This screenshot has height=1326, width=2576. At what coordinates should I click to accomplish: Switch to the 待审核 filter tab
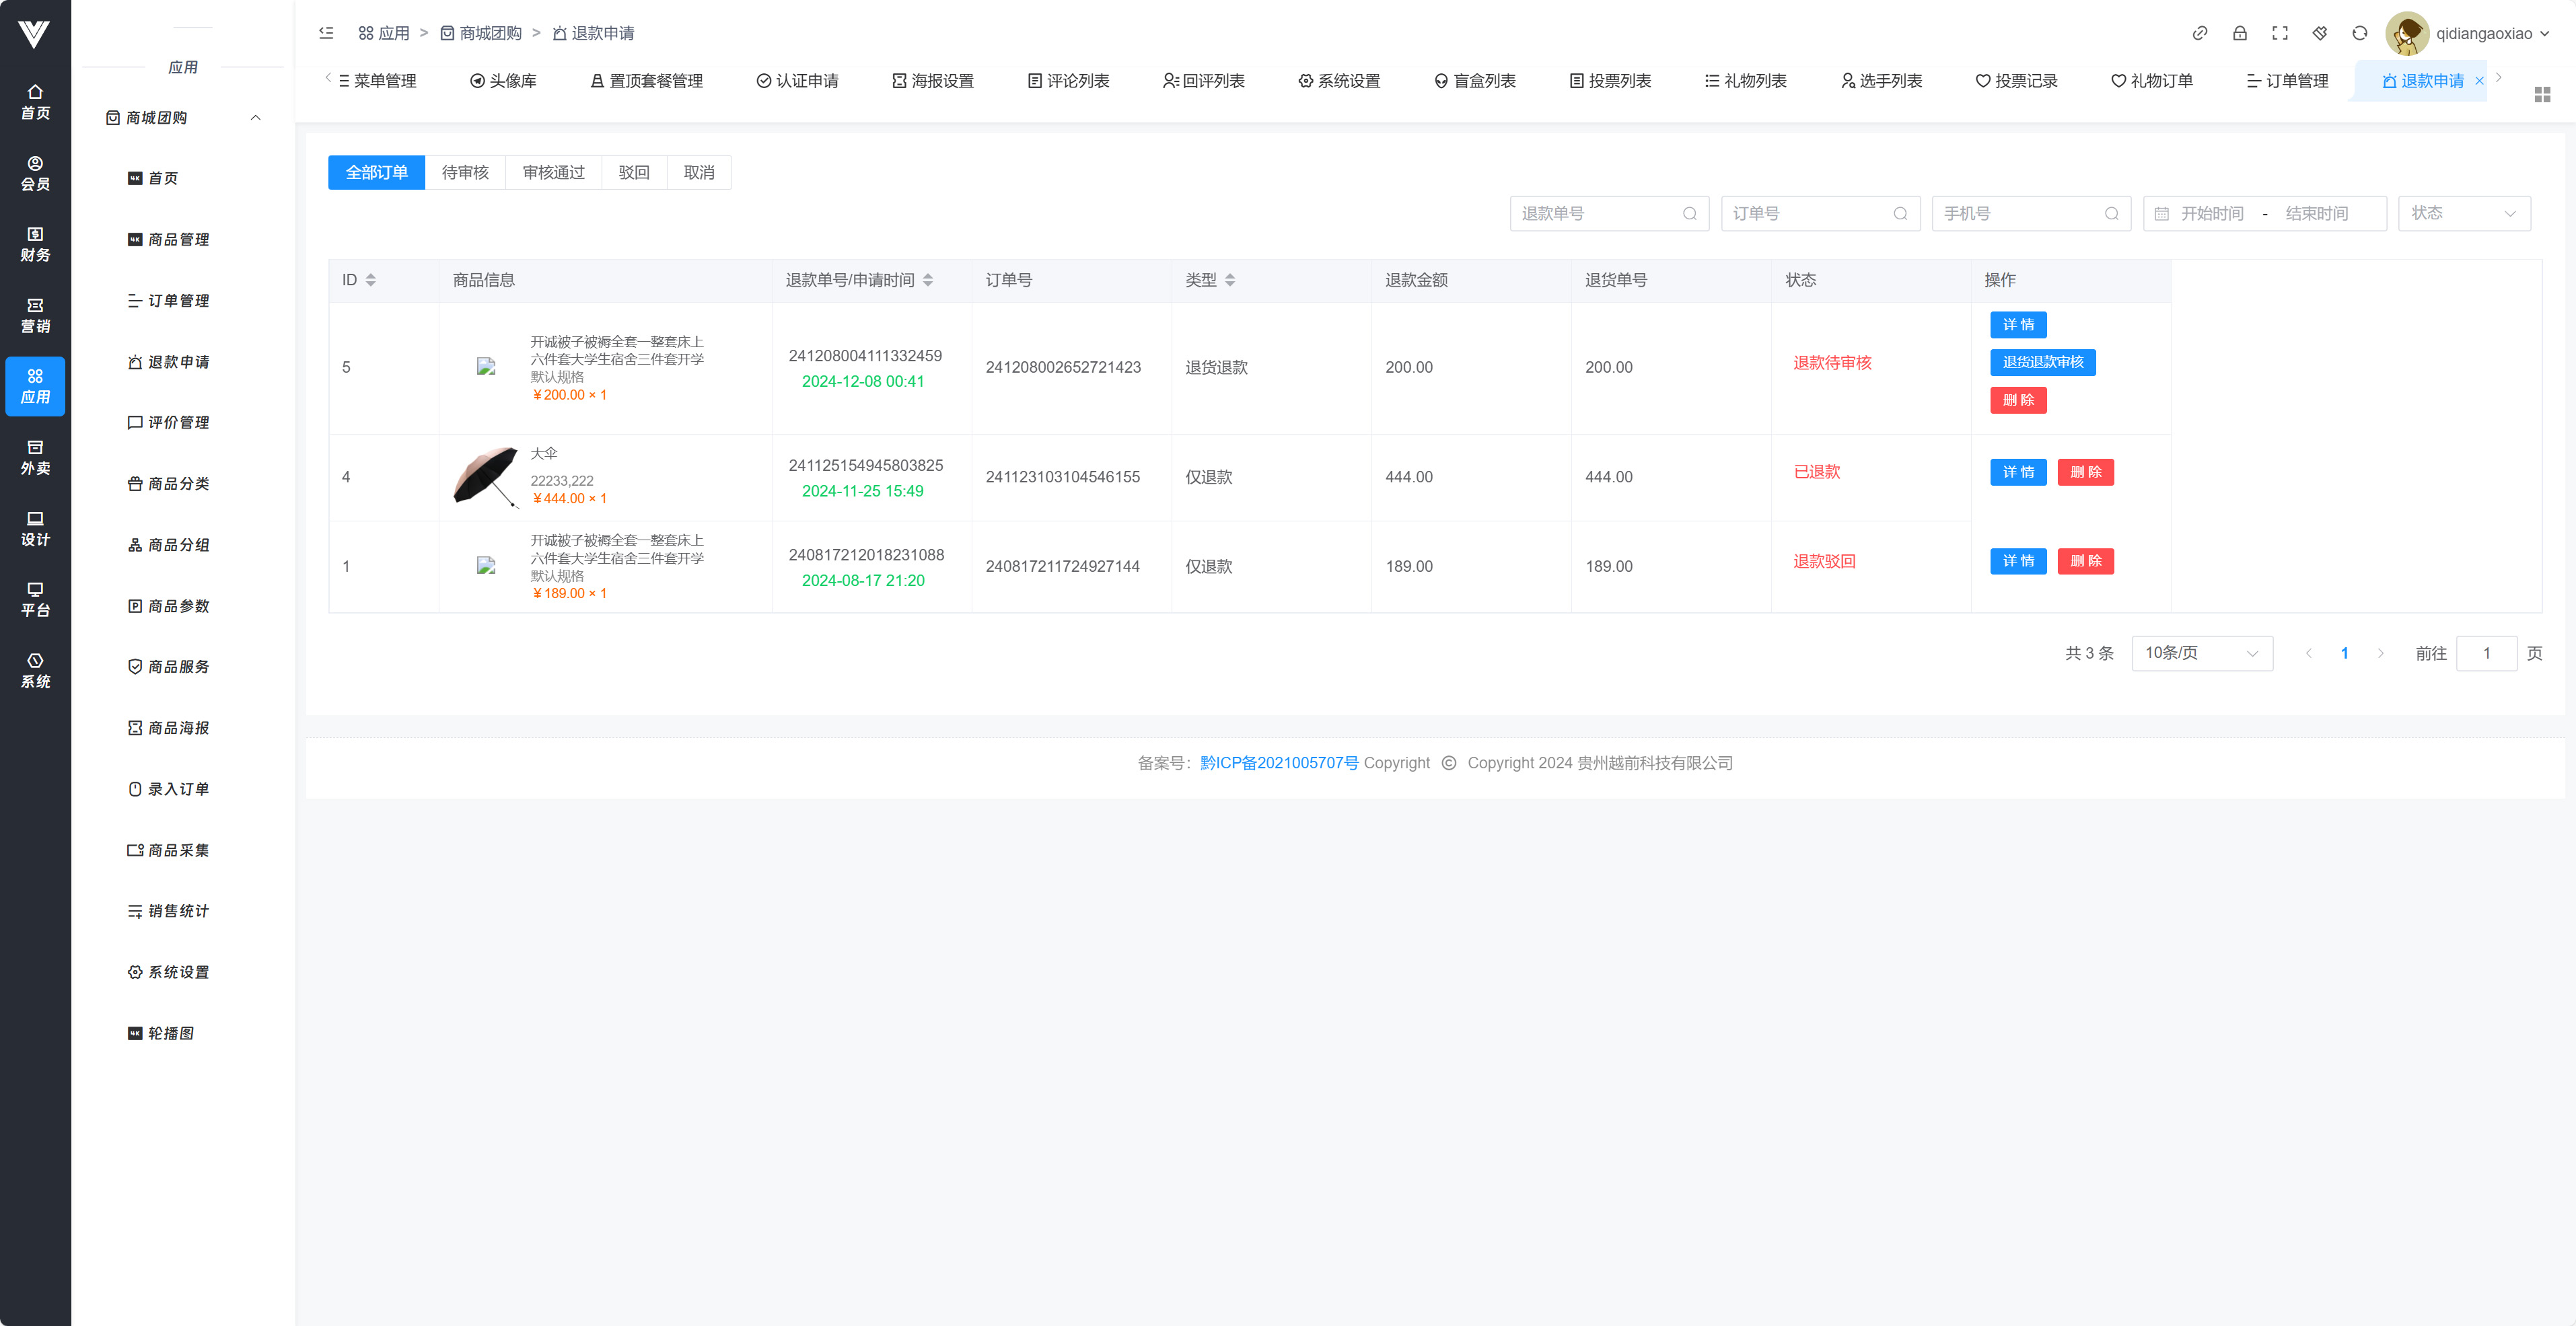[x=465, y=172]
